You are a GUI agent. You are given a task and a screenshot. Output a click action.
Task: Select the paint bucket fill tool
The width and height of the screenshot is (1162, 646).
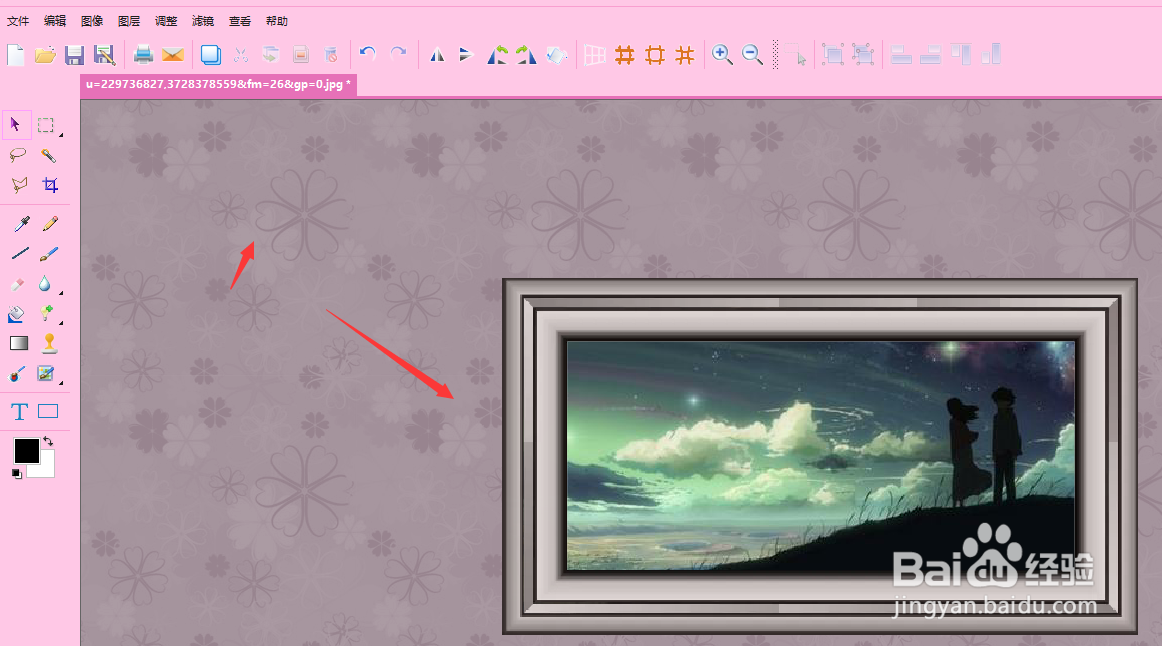point(16,314)
